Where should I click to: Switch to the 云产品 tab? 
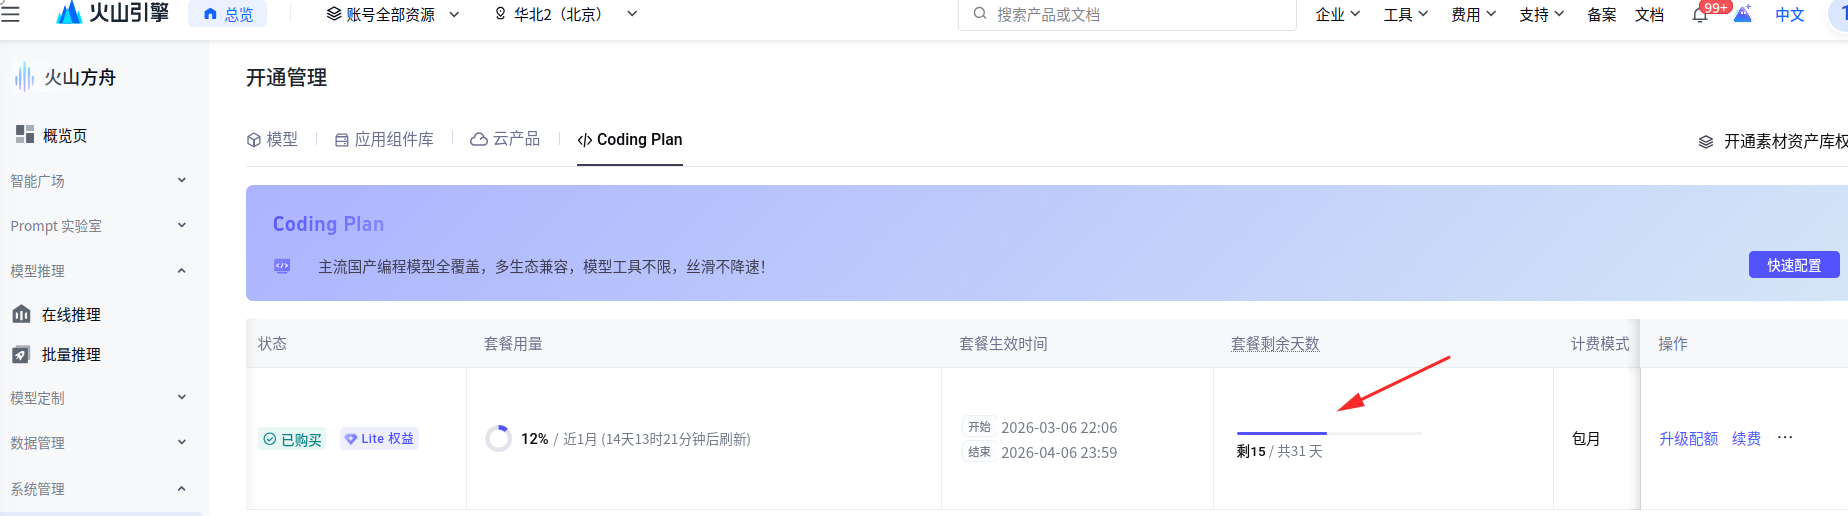pos(505,140)
